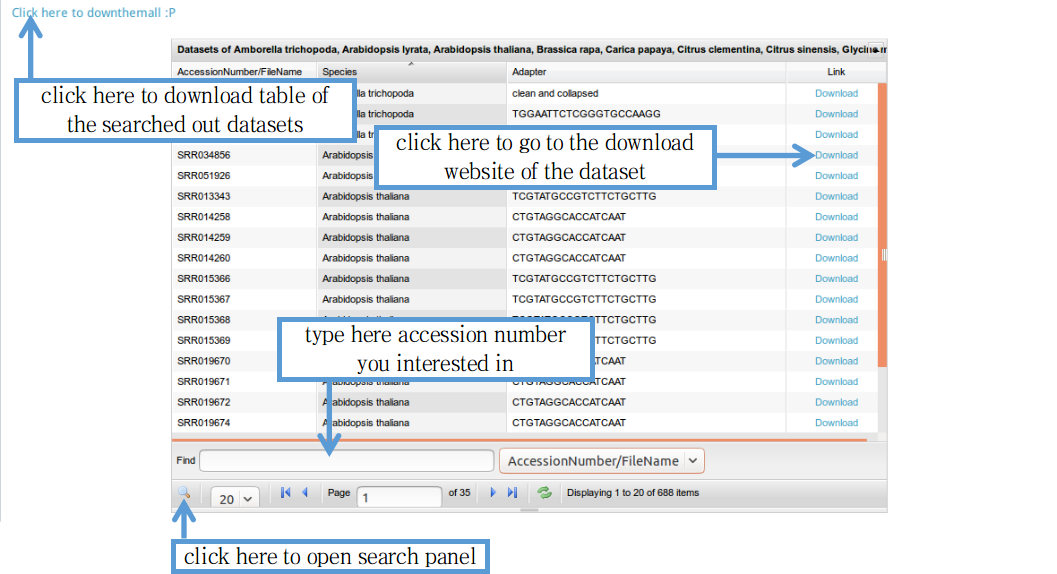Jump to last page of results

click(x=513, y=493)
